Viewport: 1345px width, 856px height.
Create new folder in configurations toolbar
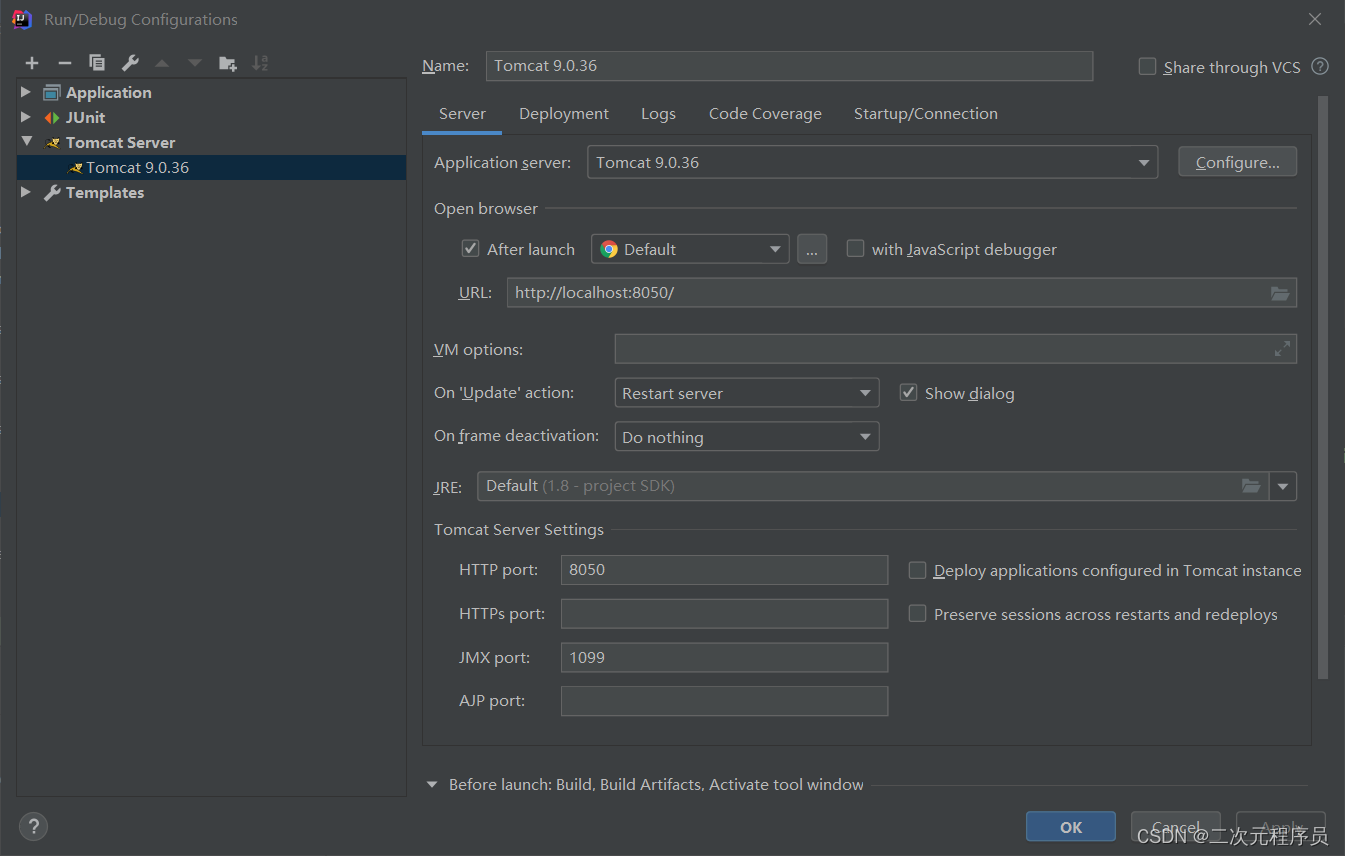[228, 63]
